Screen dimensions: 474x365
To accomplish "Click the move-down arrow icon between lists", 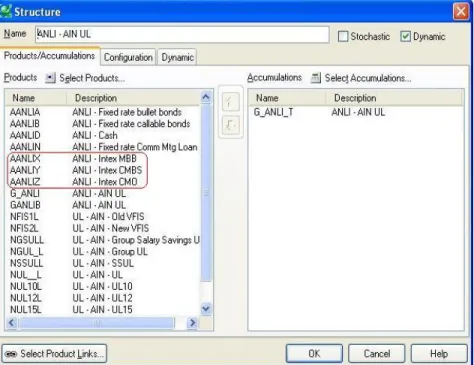I will point(231,125).
